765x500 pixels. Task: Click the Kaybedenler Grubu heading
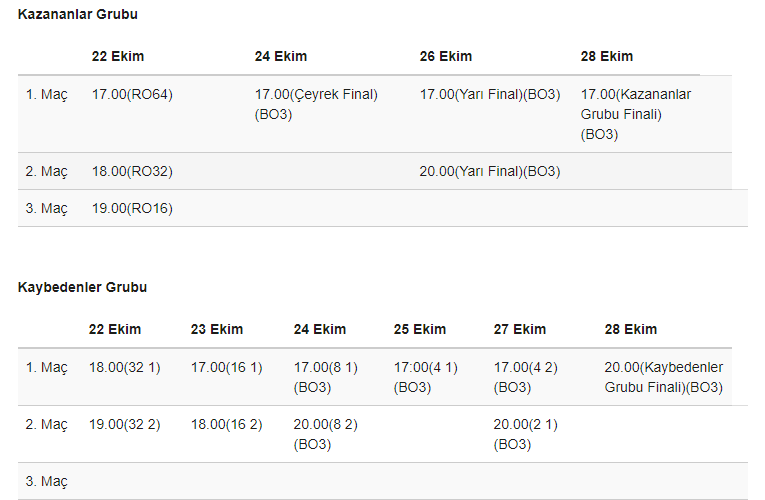click(x=82, y=287)
